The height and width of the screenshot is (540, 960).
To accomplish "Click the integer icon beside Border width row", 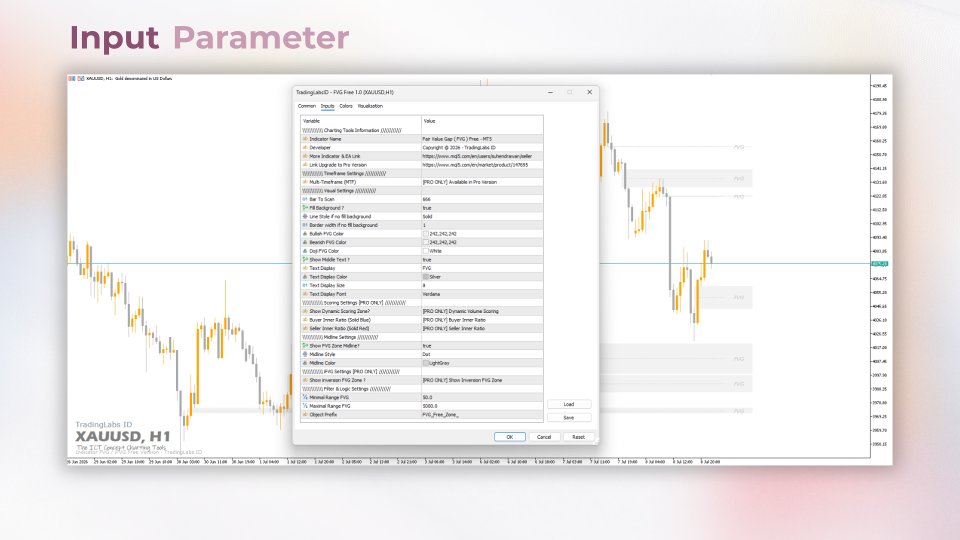I will coord(305,225).
